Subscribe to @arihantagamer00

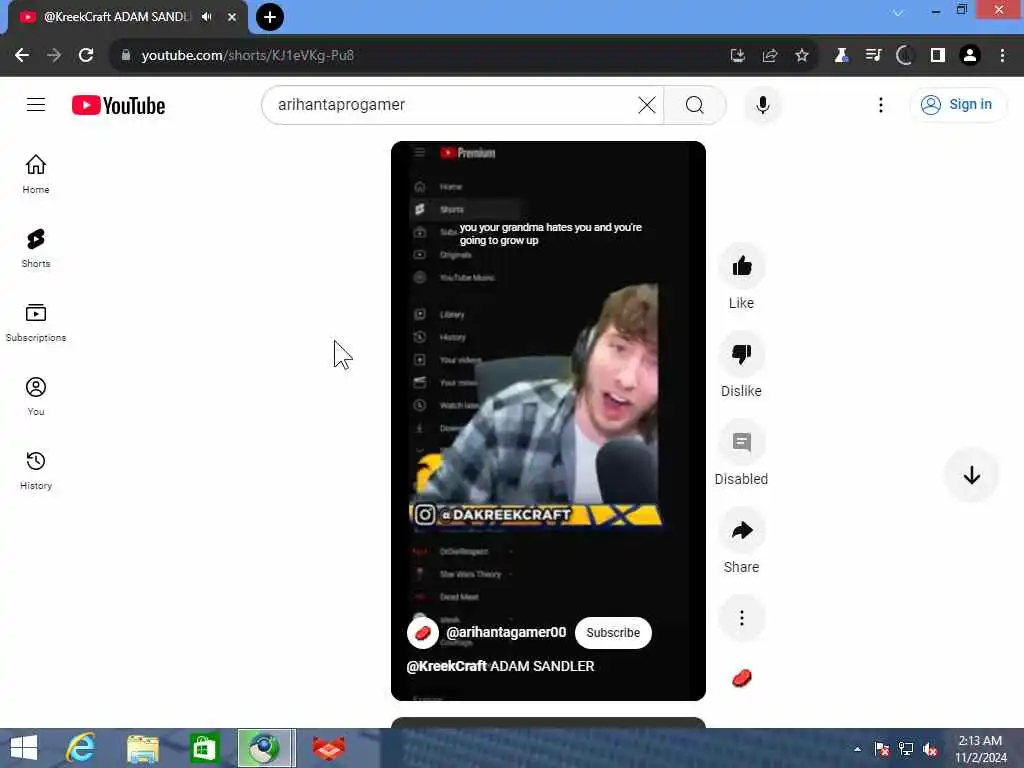[x=613, y=633]
